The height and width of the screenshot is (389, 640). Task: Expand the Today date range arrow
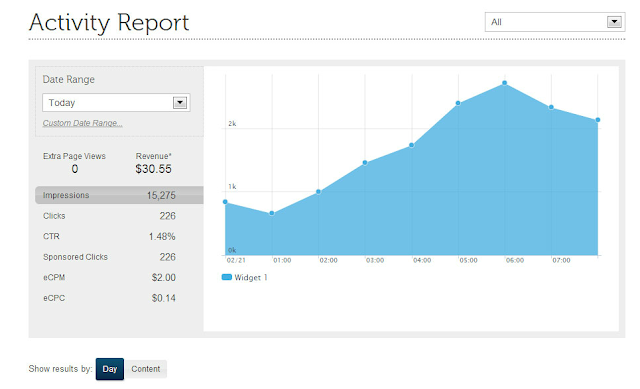point(180,102)
